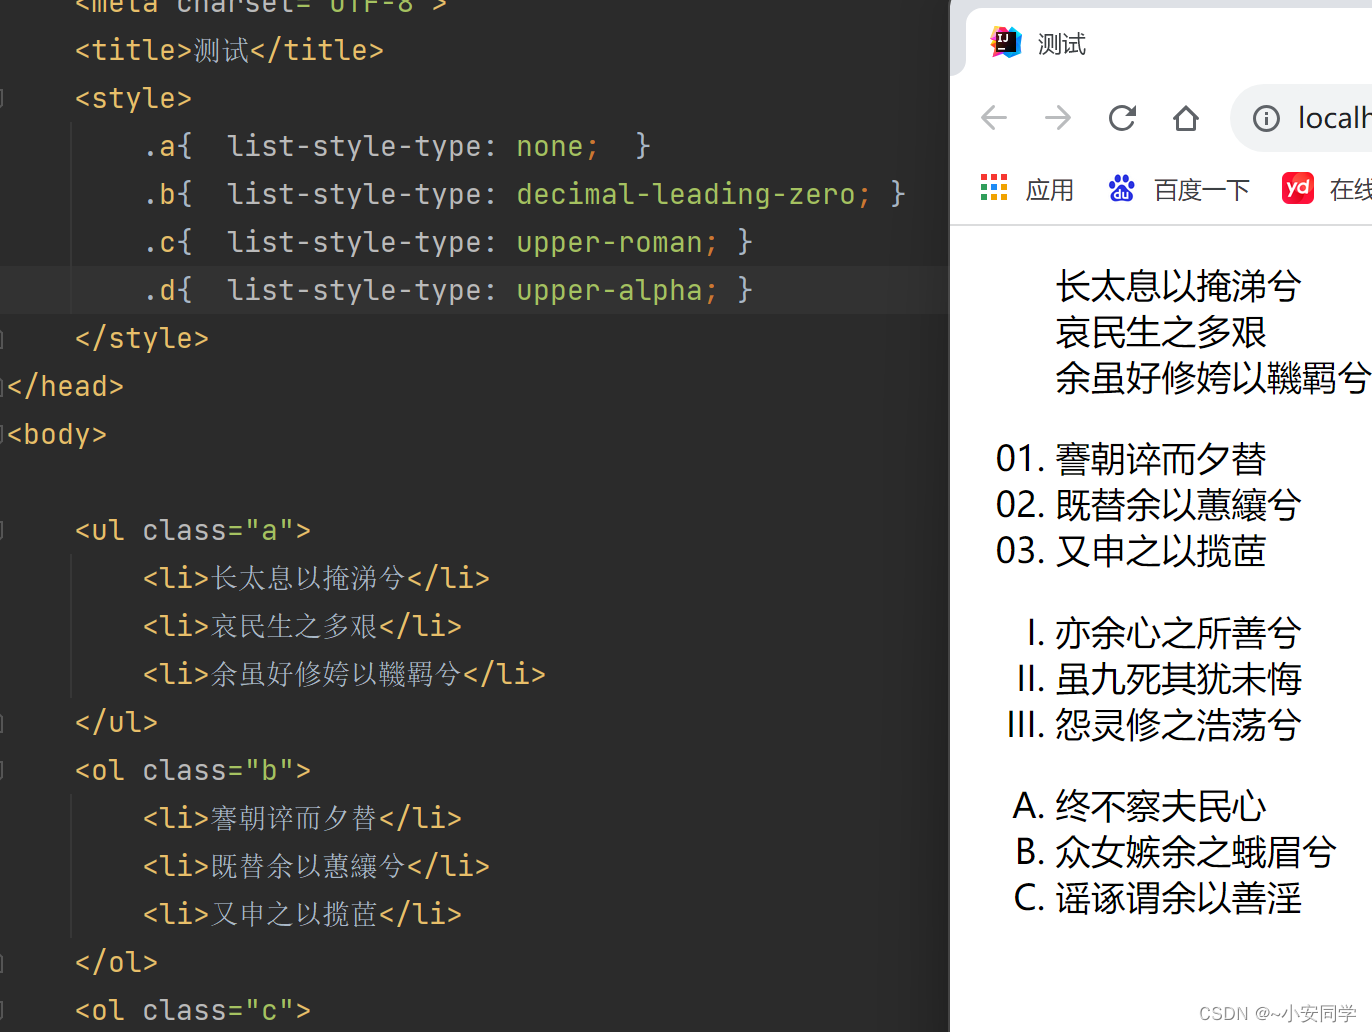
Task: Collapse the body tag fold marker
Action: point(2,434)
